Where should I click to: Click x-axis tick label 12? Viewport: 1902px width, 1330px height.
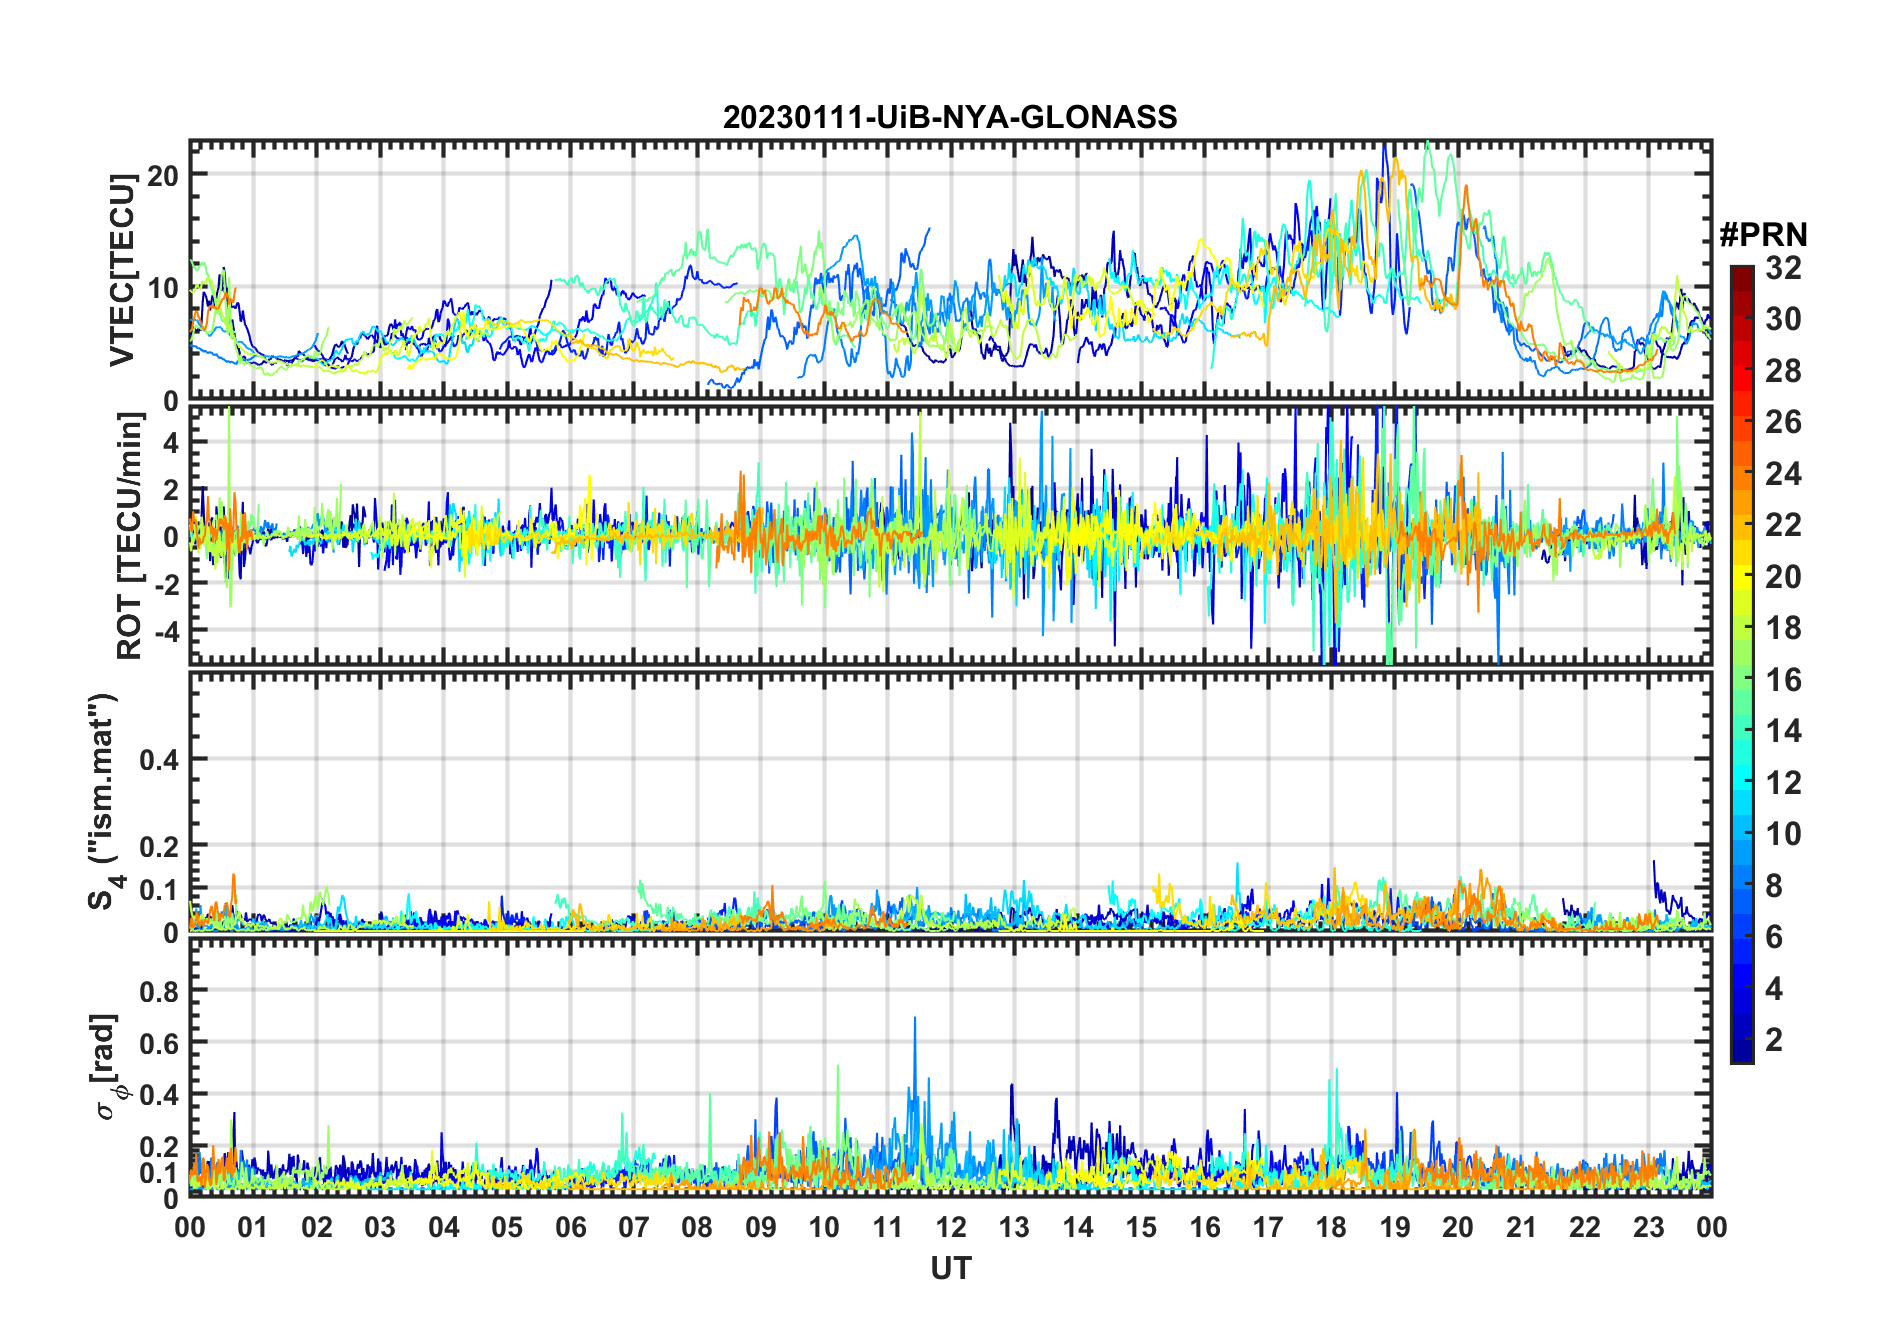(x=950, y=1228)
